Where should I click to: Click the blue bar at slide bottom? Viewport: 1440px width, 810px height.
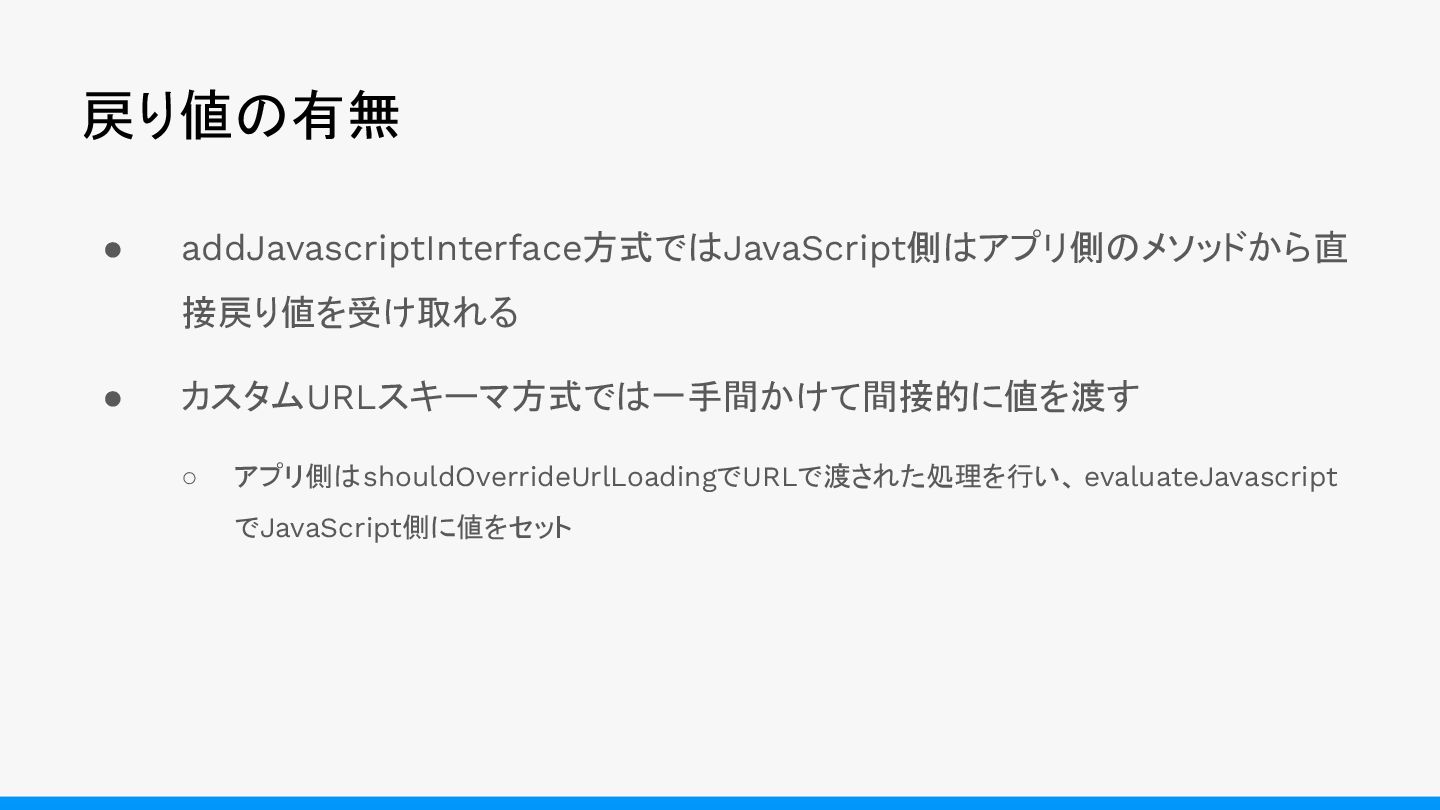(x=720, y=803)
